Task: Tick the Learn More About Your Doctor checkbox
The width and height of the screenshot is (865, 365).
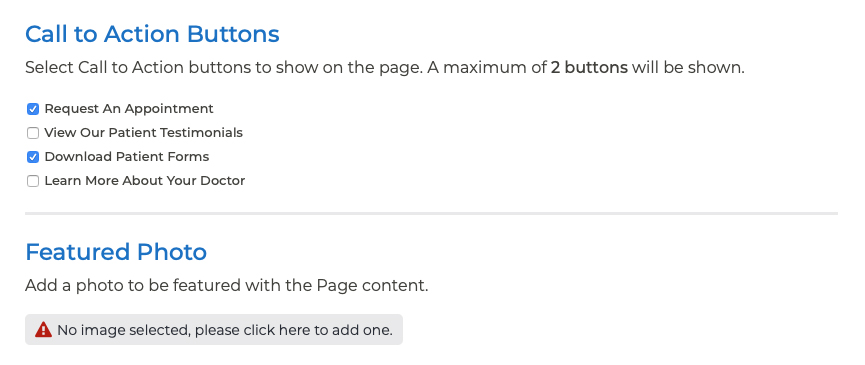Action: [33, 181]
